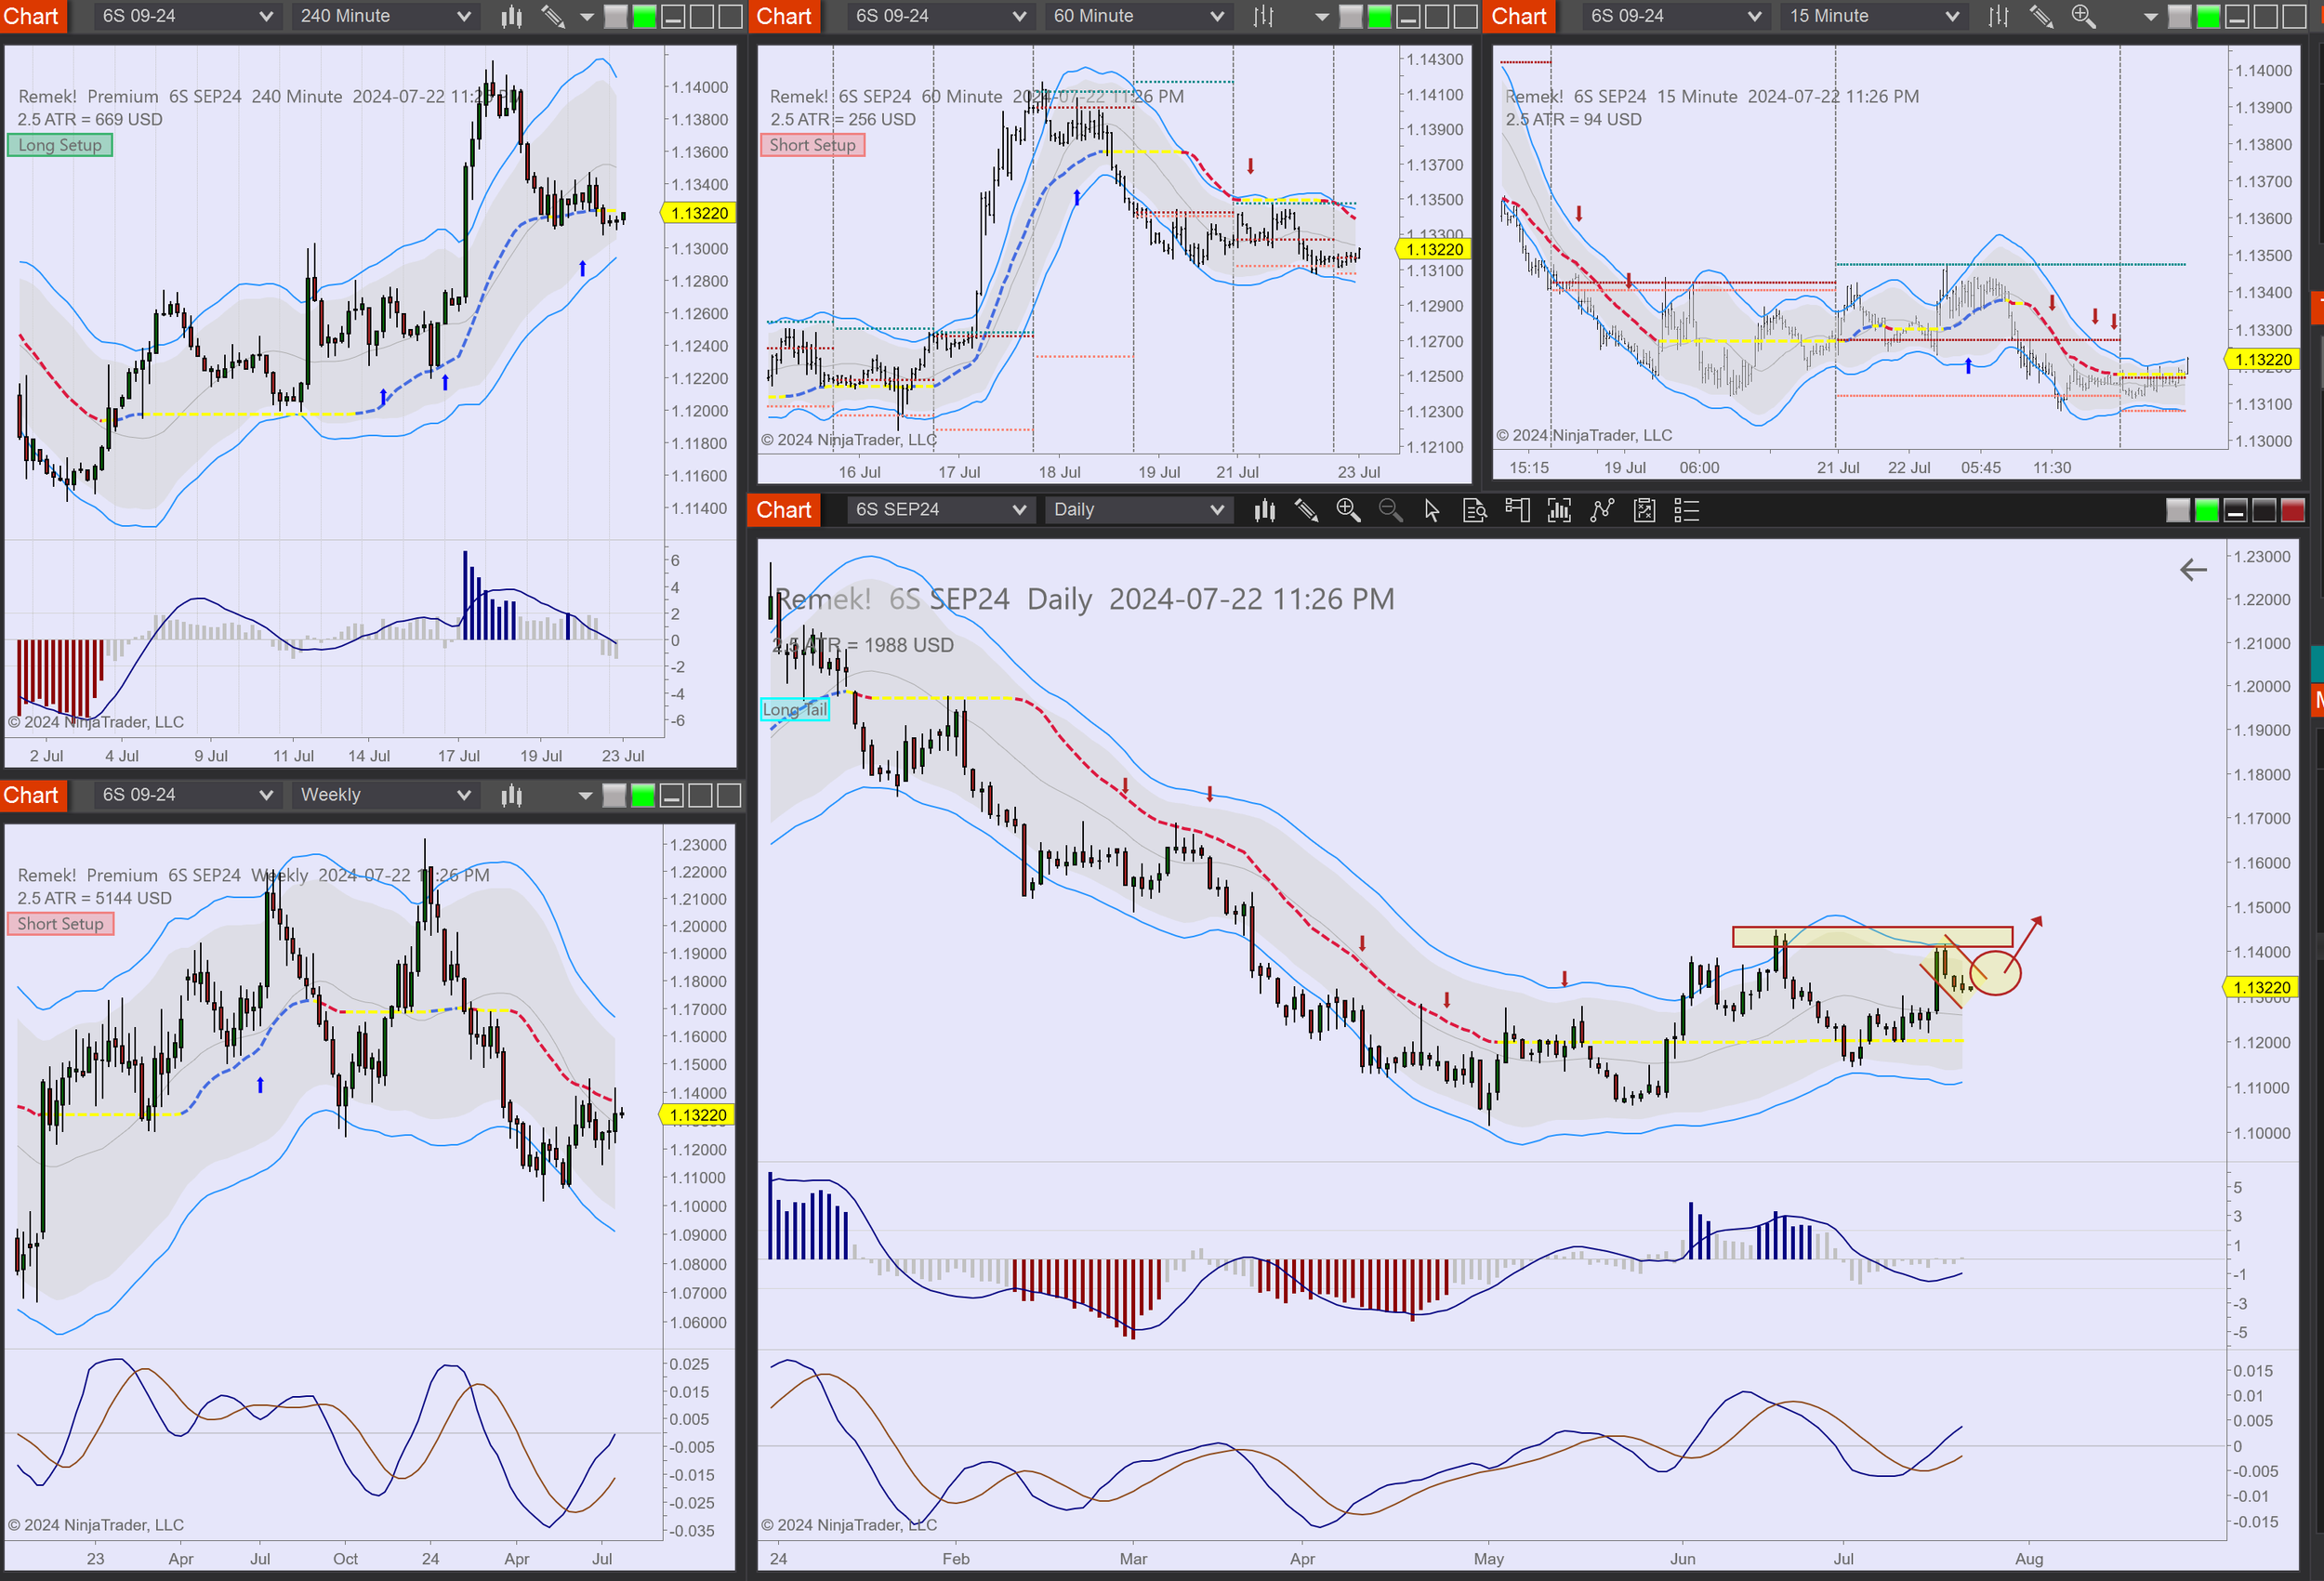Open Strategies icon on Daily chart

click(x=1602, y=511)
